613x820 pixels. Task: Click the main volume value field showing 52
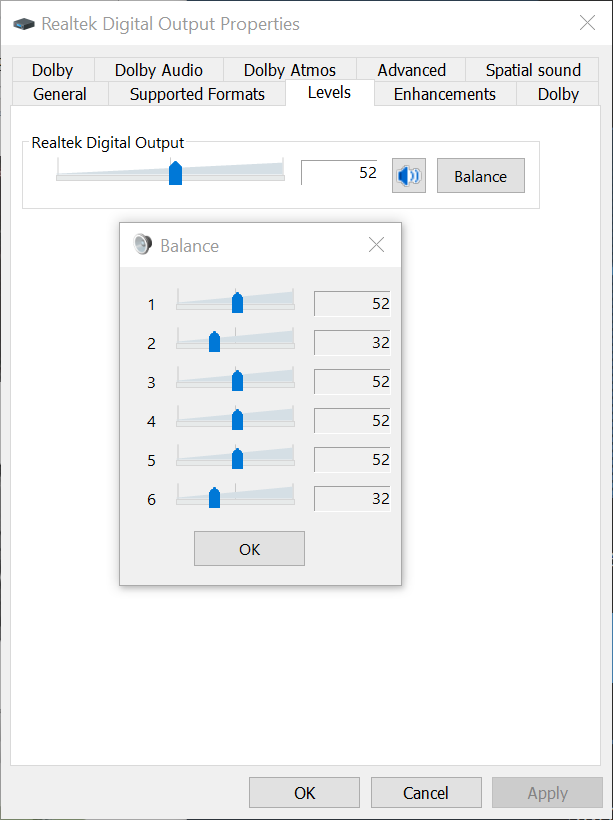coord(339,173)
